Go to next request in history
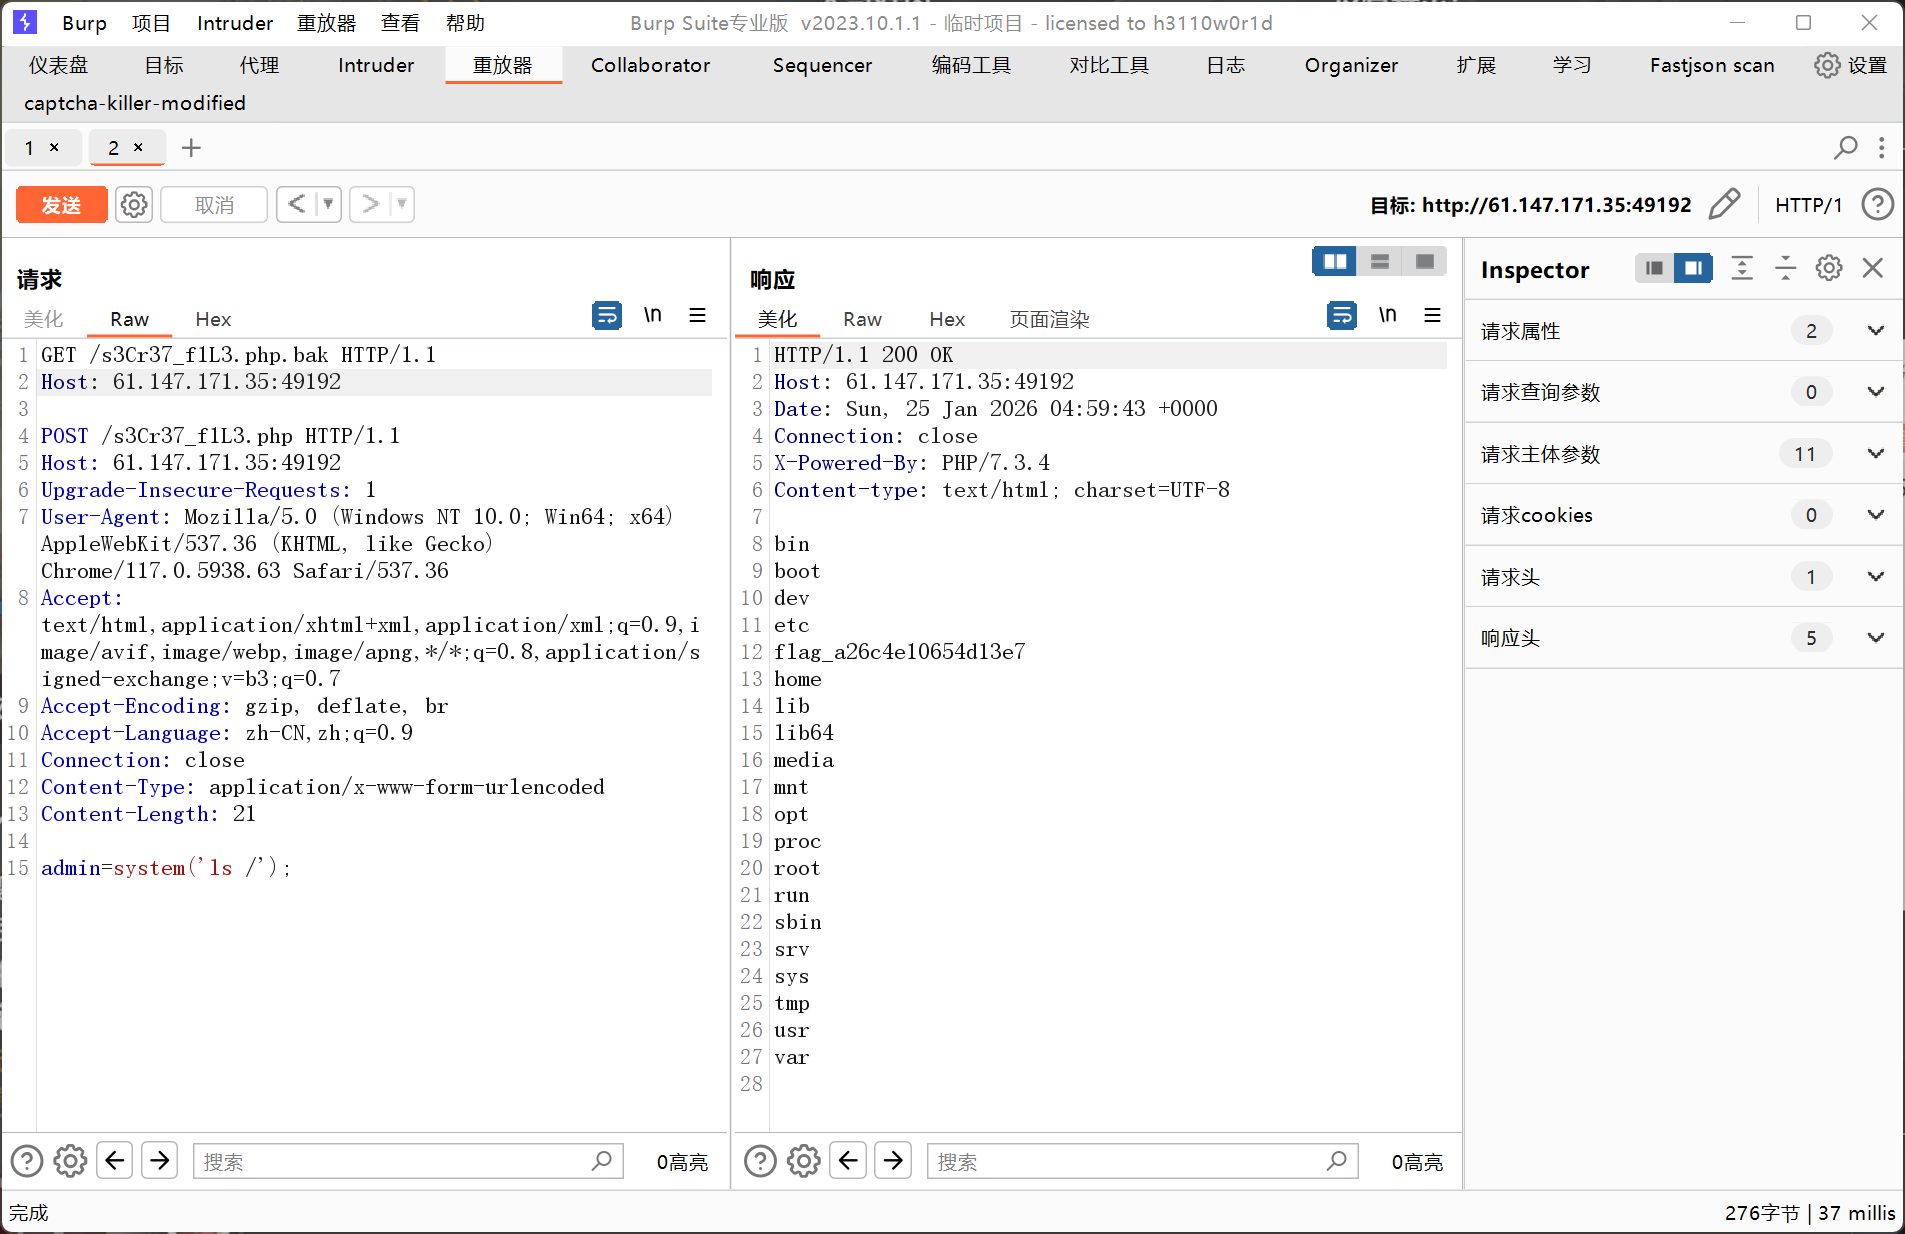The height and width of the screenshot is (1234, 1905). pyautogui.click(x=370, y=205)
